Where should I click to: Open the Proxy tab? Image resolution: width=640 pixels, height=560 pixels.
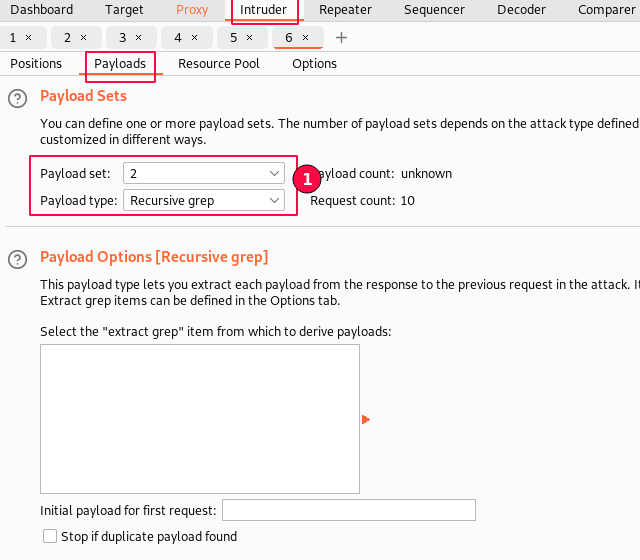192,10
